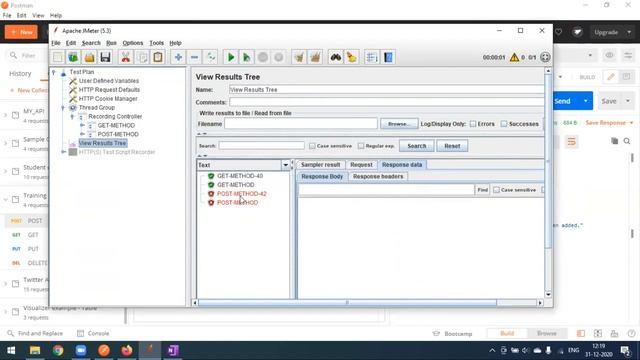
Task: Click the Search binoculars icon
Action: click(x=336, y=57)
